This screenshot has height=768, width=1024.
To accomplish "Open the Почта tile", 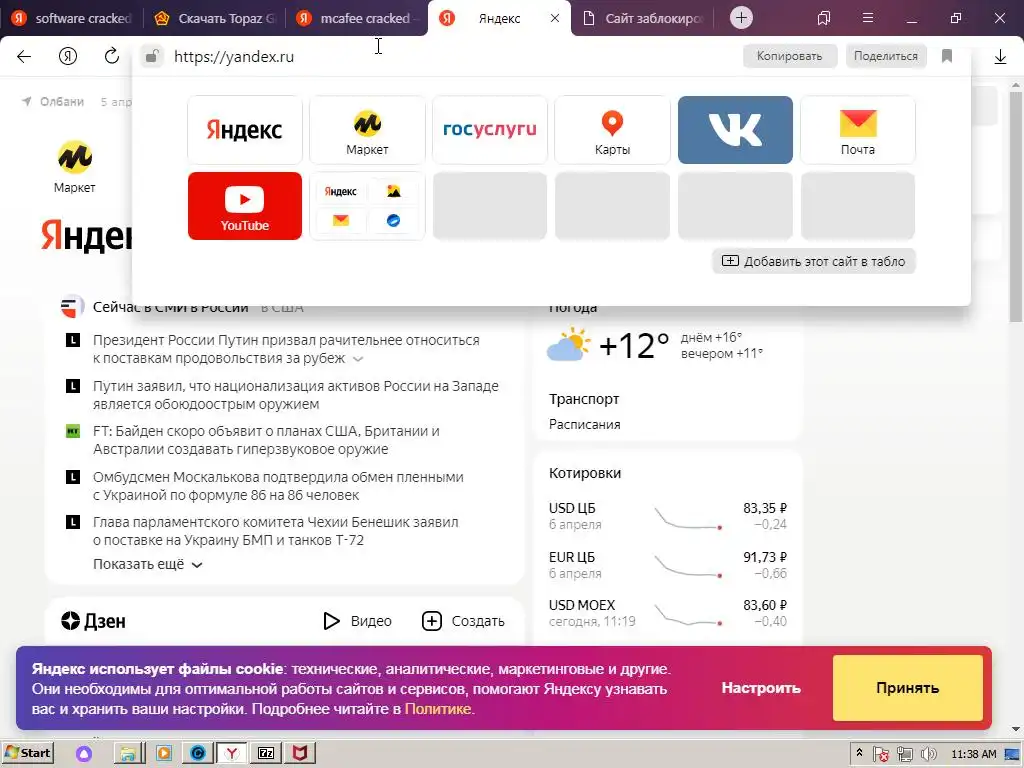I will pos(857,130).
